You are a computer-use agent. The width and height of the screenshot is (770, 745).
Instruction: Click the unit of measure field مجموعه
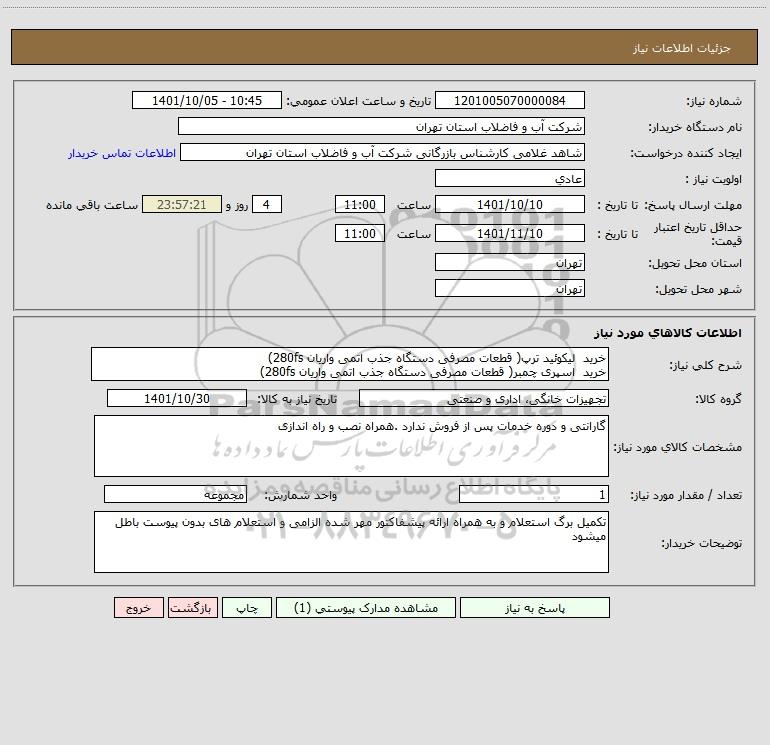click(x=175, y=495)
